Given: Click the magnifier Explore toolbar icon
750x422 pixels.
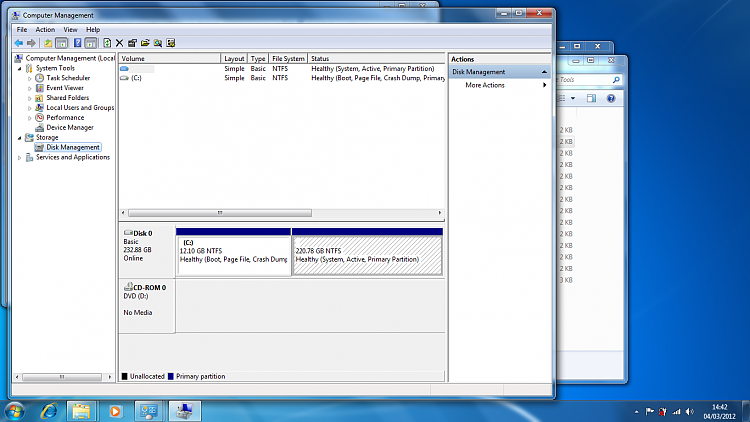Looking at the screenshot, I should (158, 43).
